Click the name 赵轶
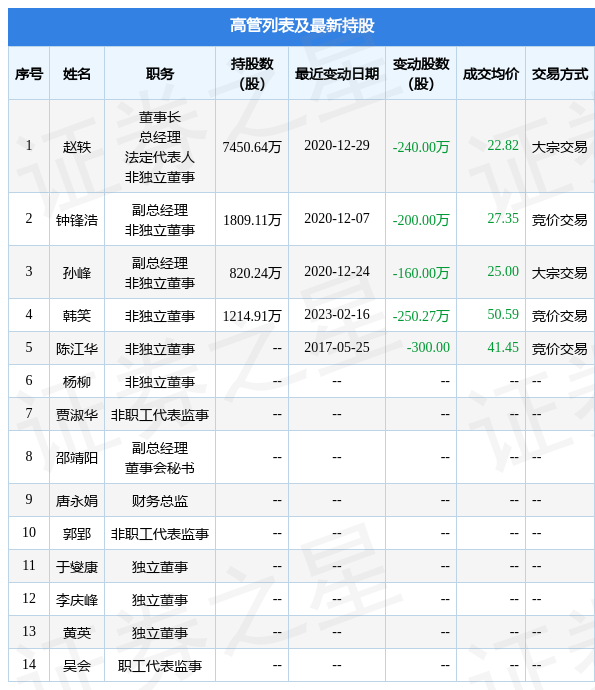The image size is (595, 690). click(77, 147)
